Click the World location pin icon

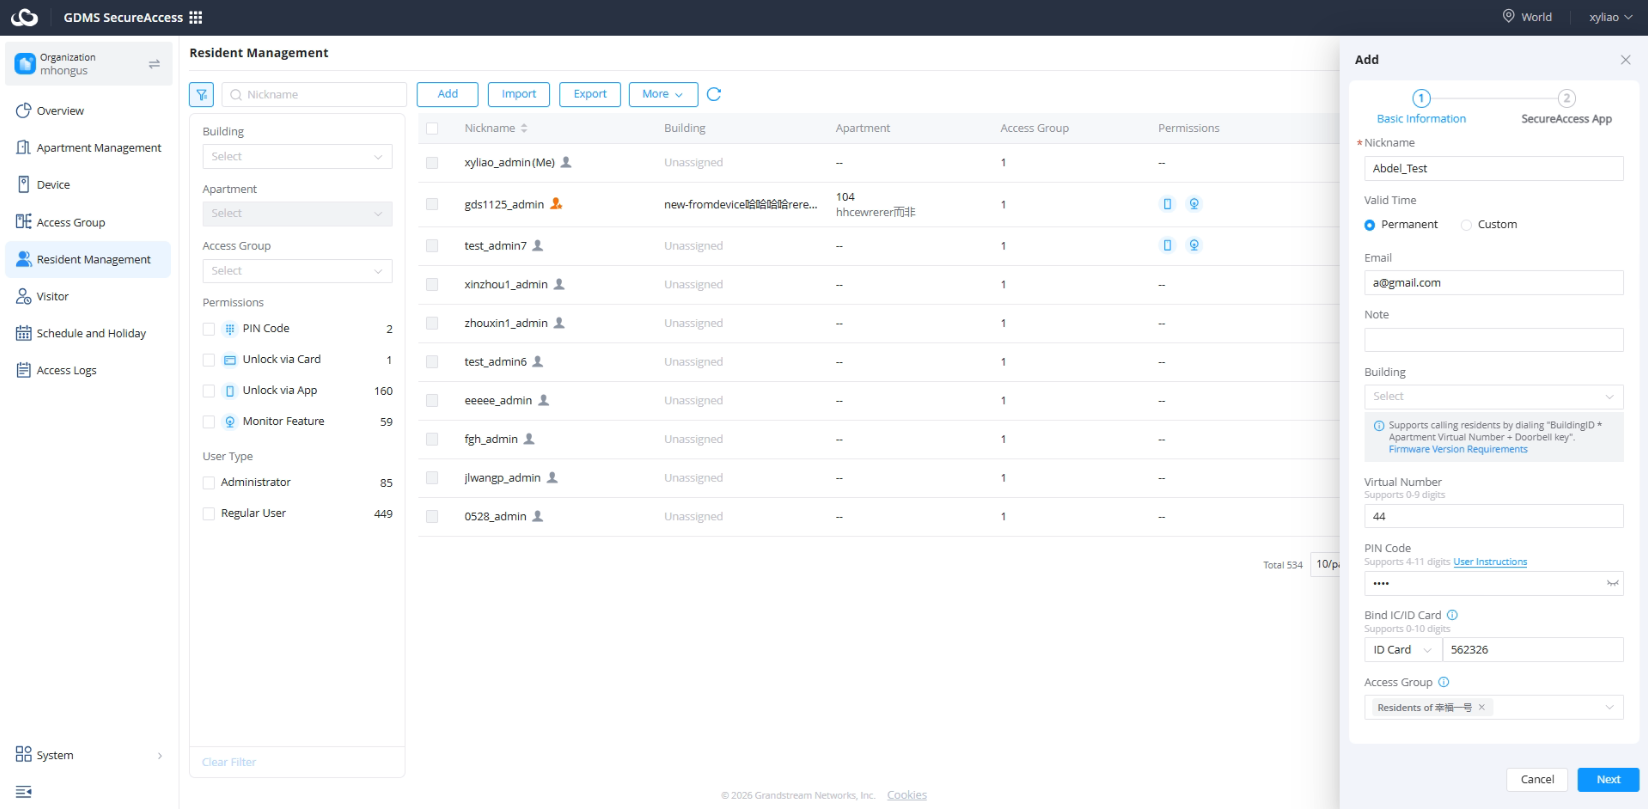[x=1508, y=16]
